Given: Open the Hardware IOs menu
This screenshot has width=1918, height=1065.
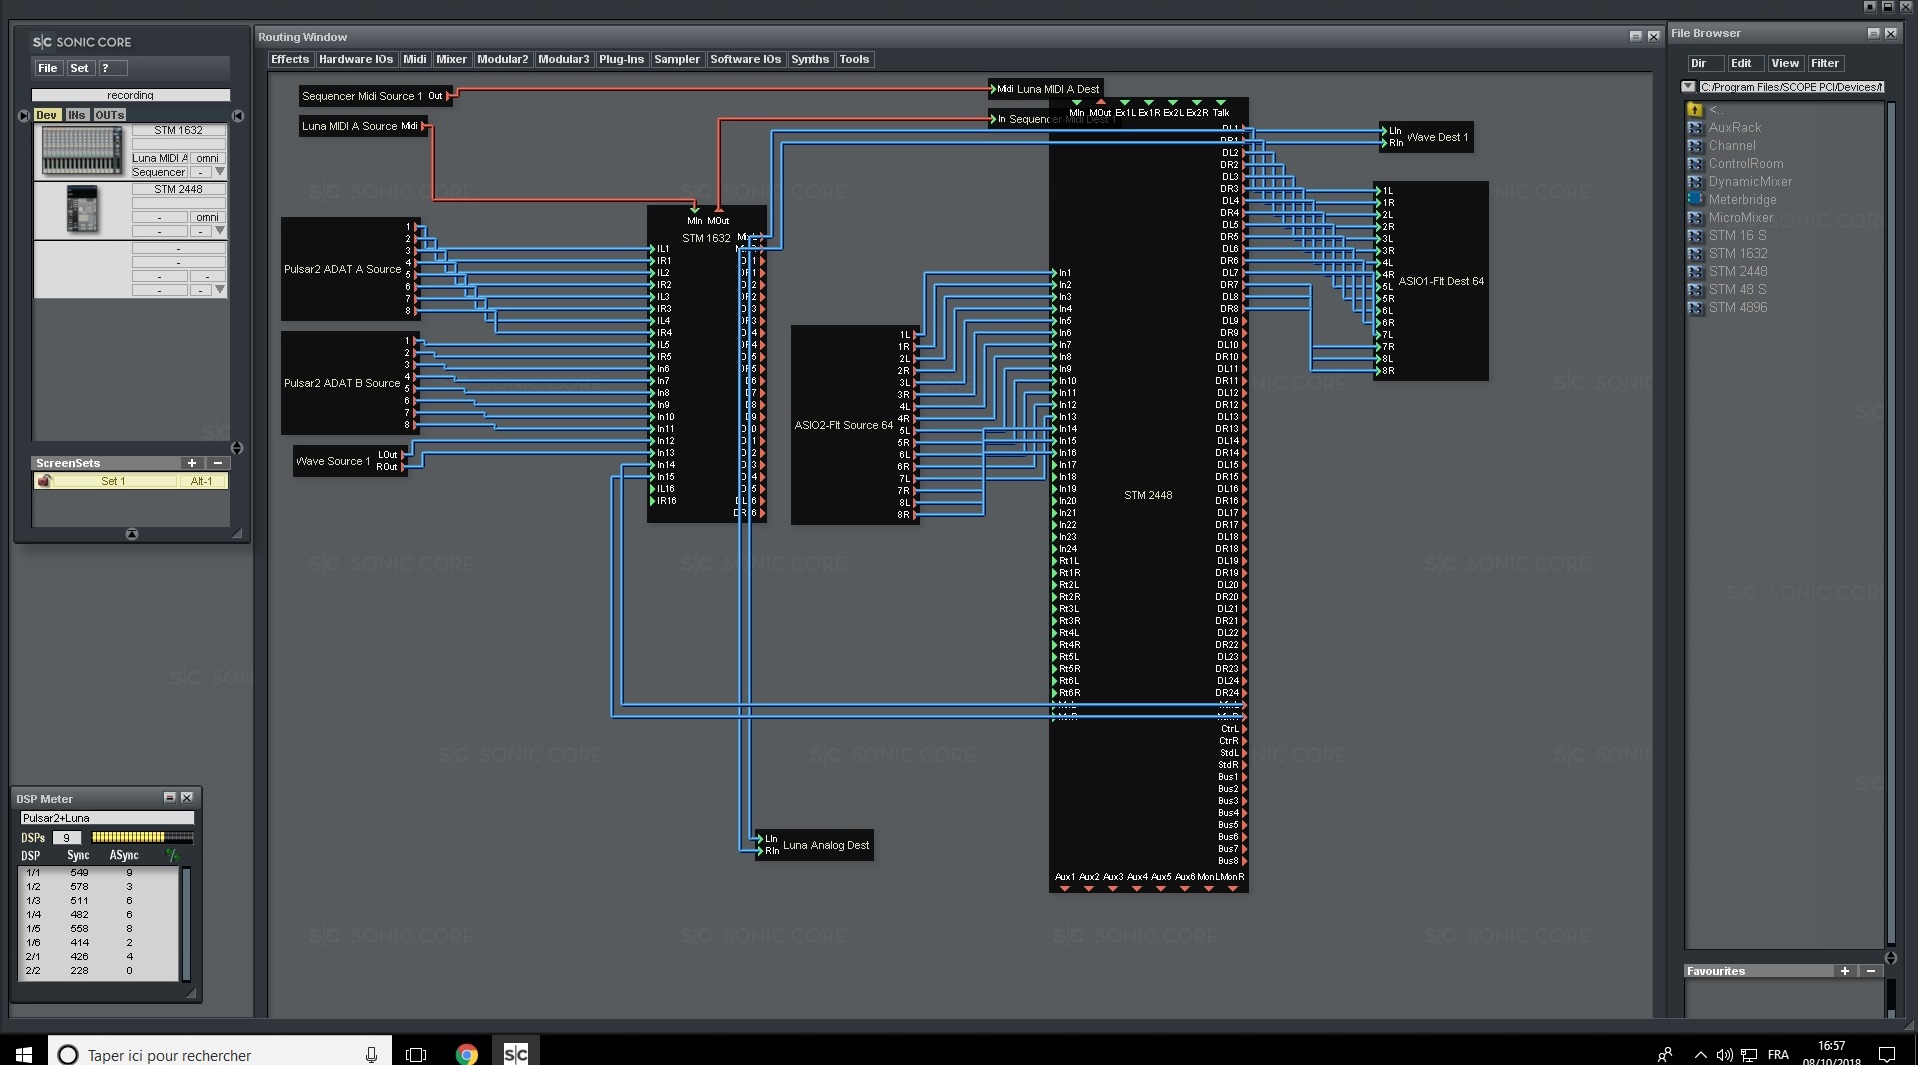Looking at the screenshot, I should click(356, 59).
